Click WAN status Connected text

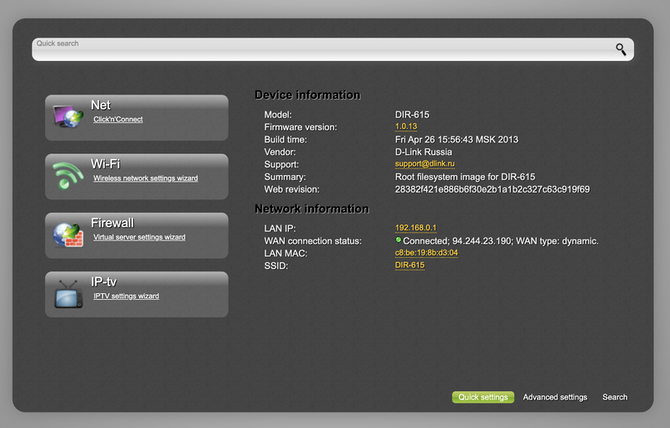tap(500, 241)
